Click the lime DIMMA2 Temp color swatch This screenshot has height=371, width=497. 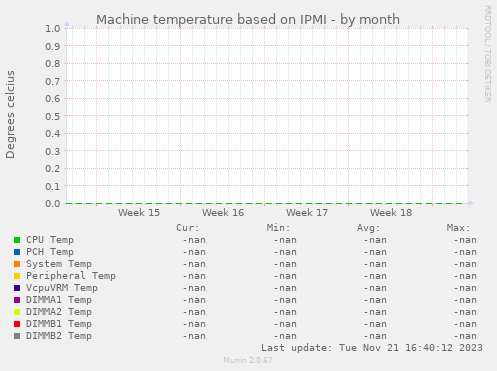coord(17,312)
